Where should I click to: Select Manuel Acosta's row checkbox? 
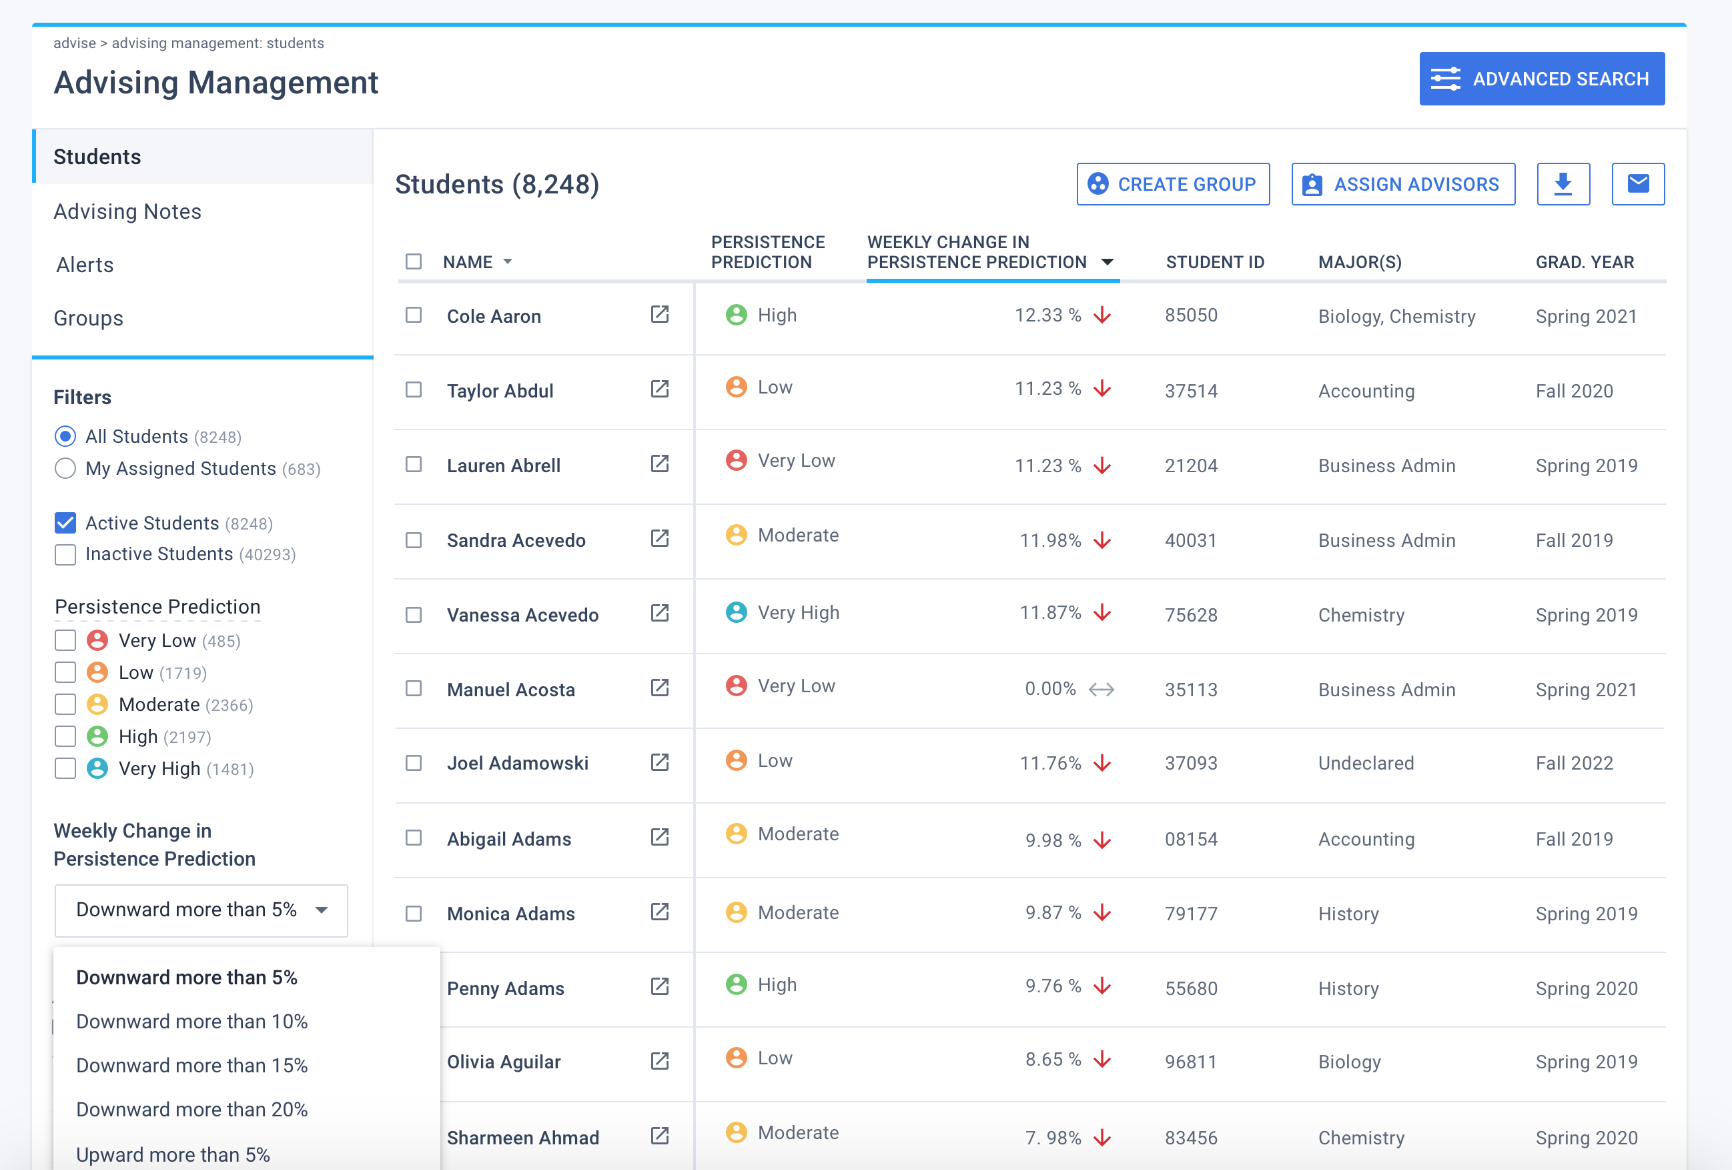pos(414,688)
